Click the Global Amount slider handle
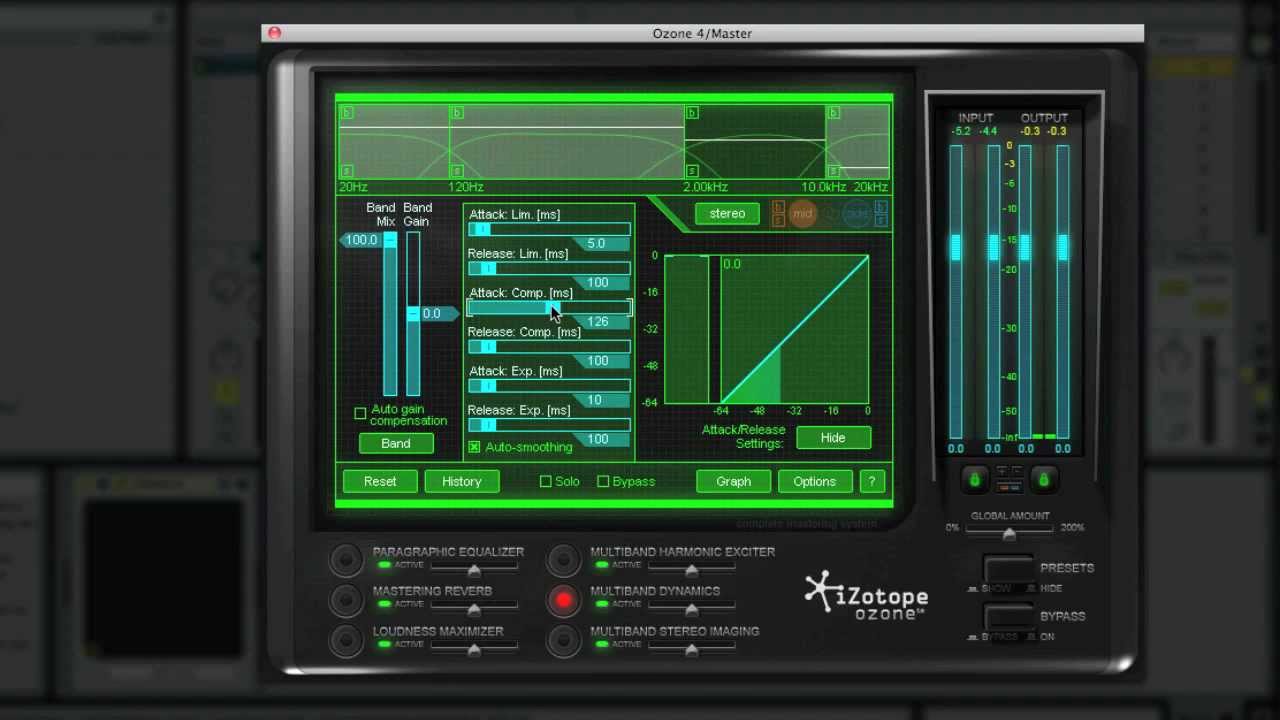The height and width of the screenshot is (720, 1280). tap(1009, 534)
